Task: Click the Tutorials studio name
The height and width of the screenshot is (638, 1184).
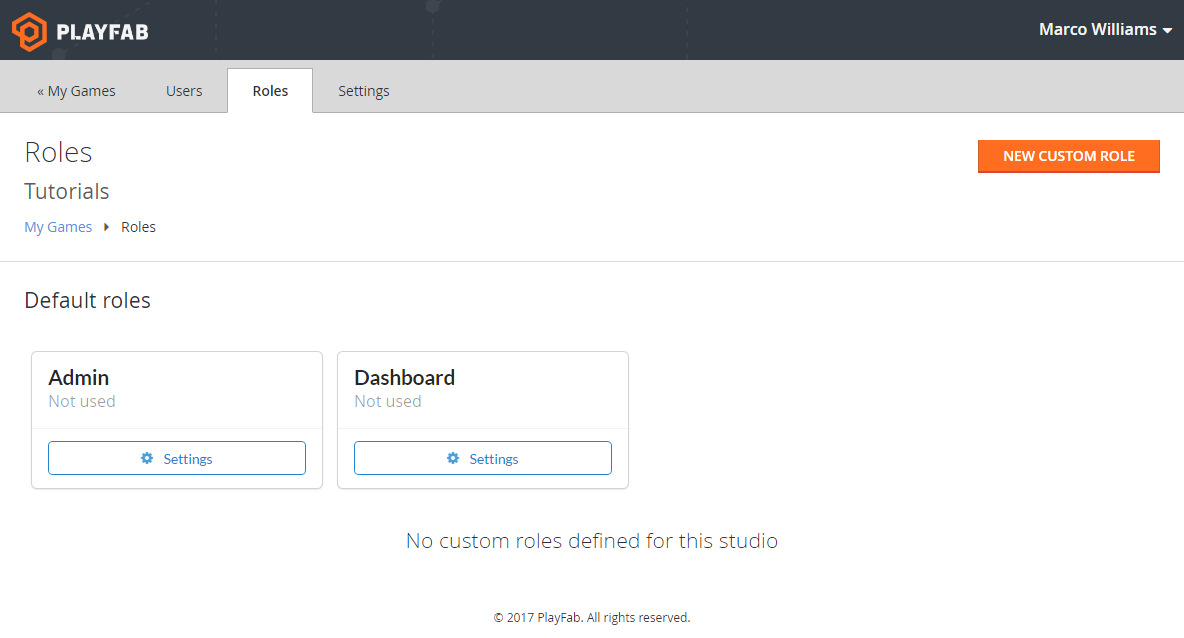Action: click(x=66, y=192)
